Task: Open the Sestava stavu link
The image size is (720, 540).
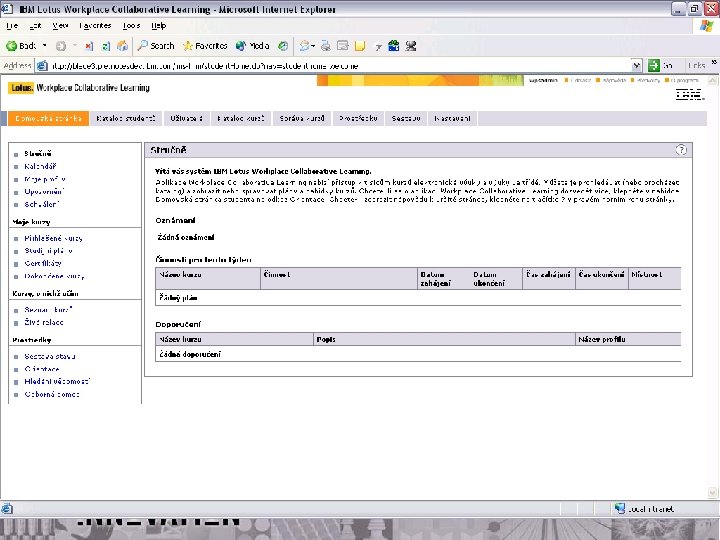Action: click(x=50, y=356)
